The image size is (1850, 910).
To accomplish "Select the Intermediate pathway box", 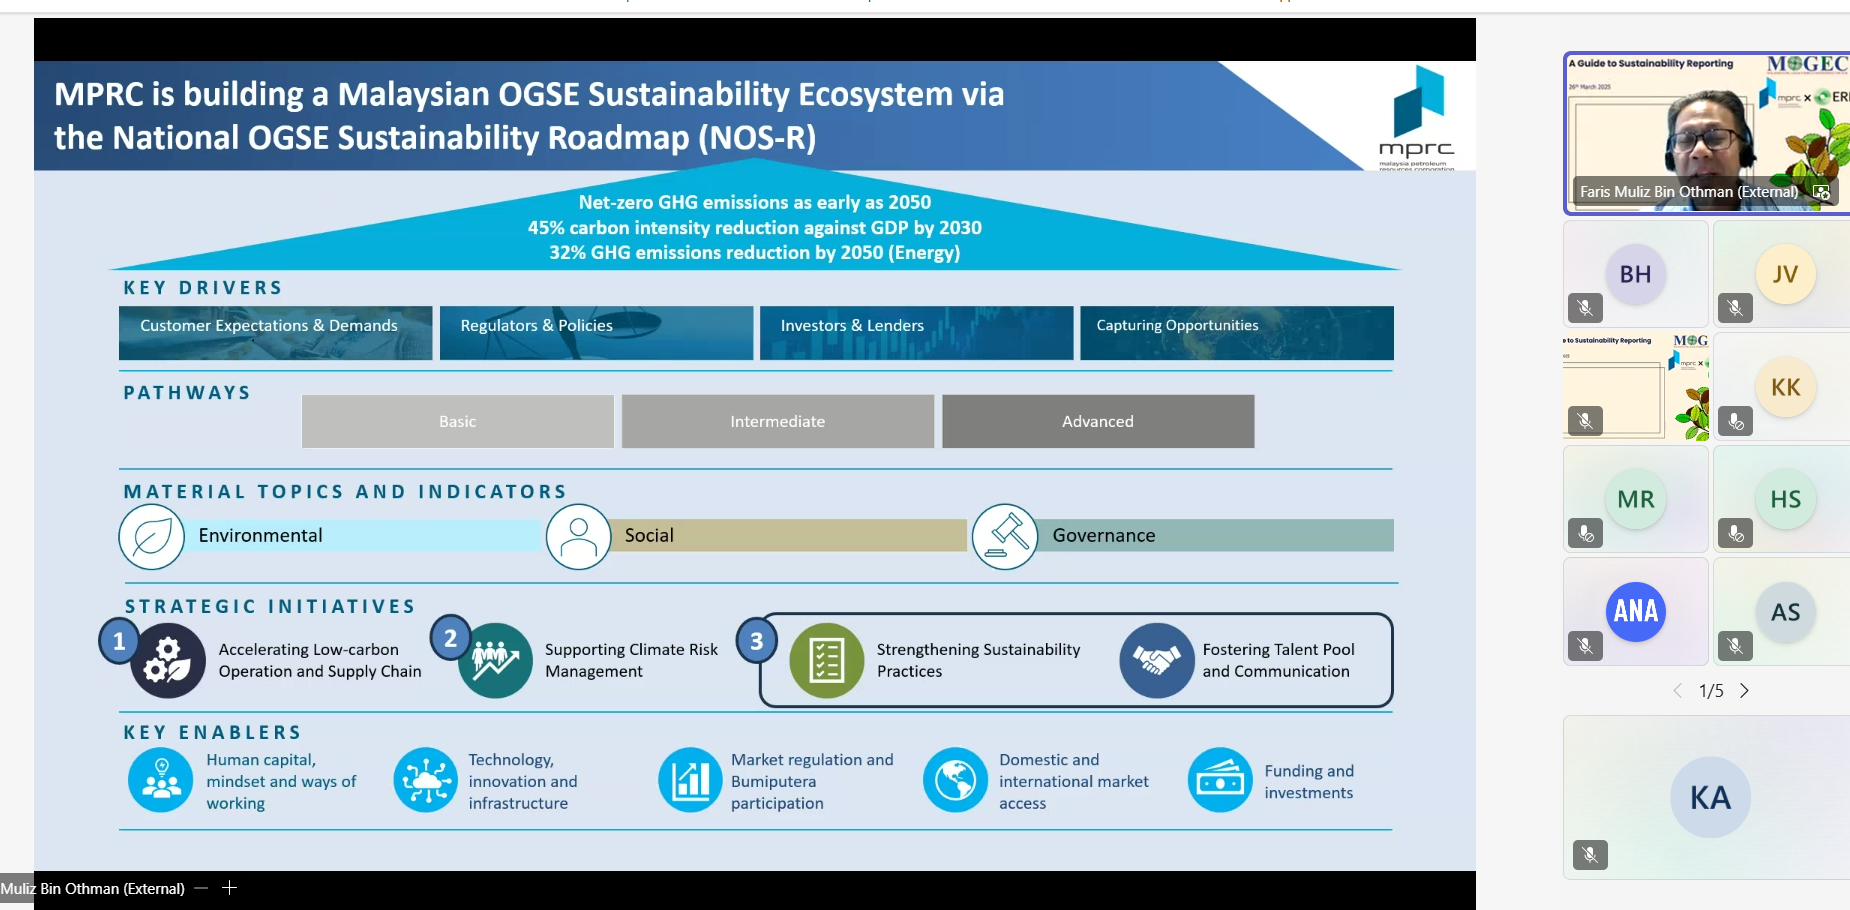I will click(x=778, y=421).
